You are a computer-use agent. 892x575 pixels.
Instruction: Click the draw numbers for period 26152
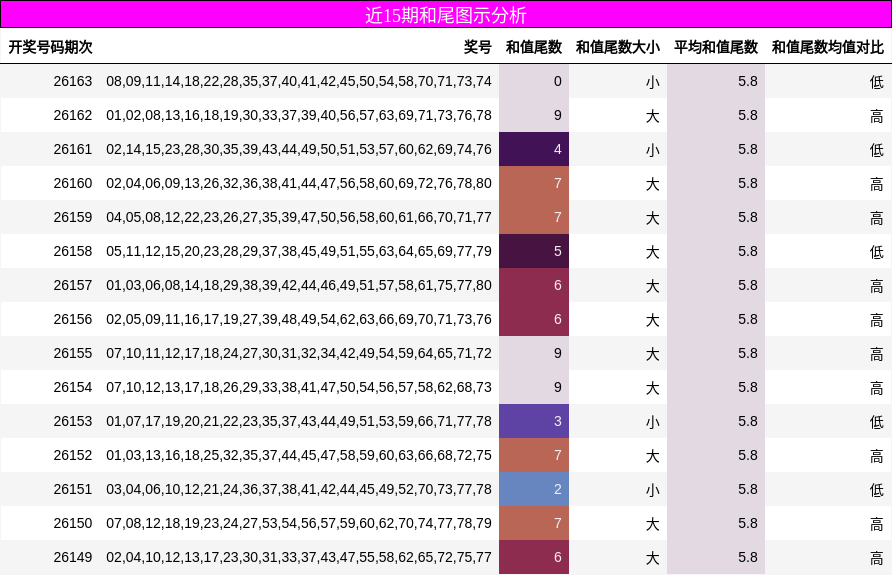tap(299, 455)
